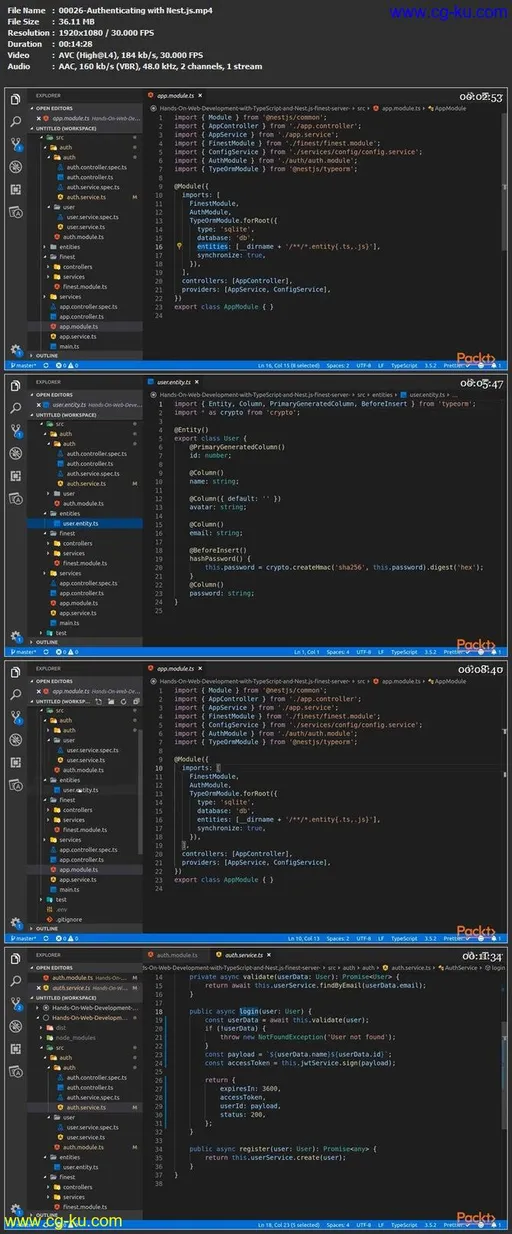Image resolution: width=512 pixels, height=1234 pixels.
Task: Open Debug view in the 00:05:47 frame
Action: click(x=15, y=453)
